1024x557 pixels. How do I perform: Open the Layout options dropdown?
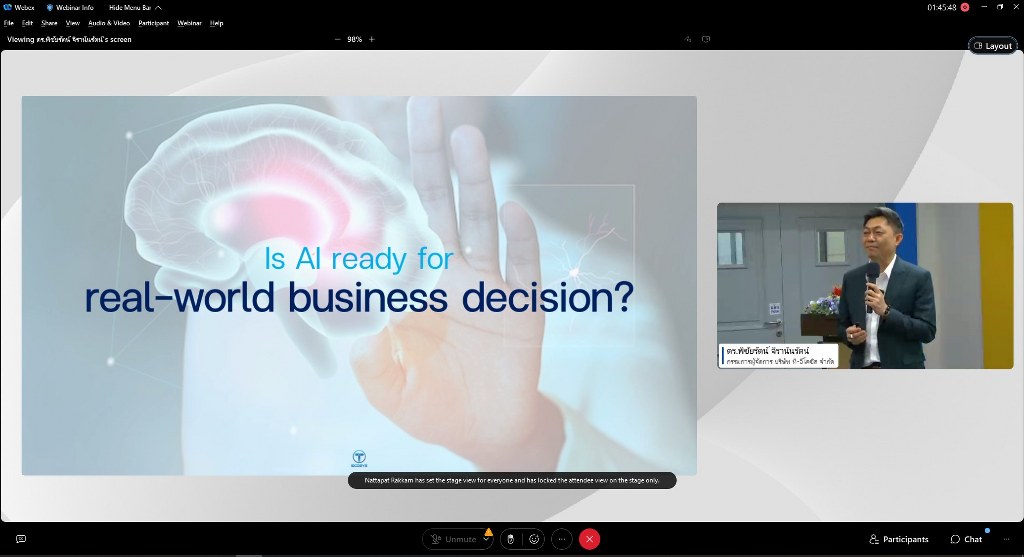[x=992, y=46]
